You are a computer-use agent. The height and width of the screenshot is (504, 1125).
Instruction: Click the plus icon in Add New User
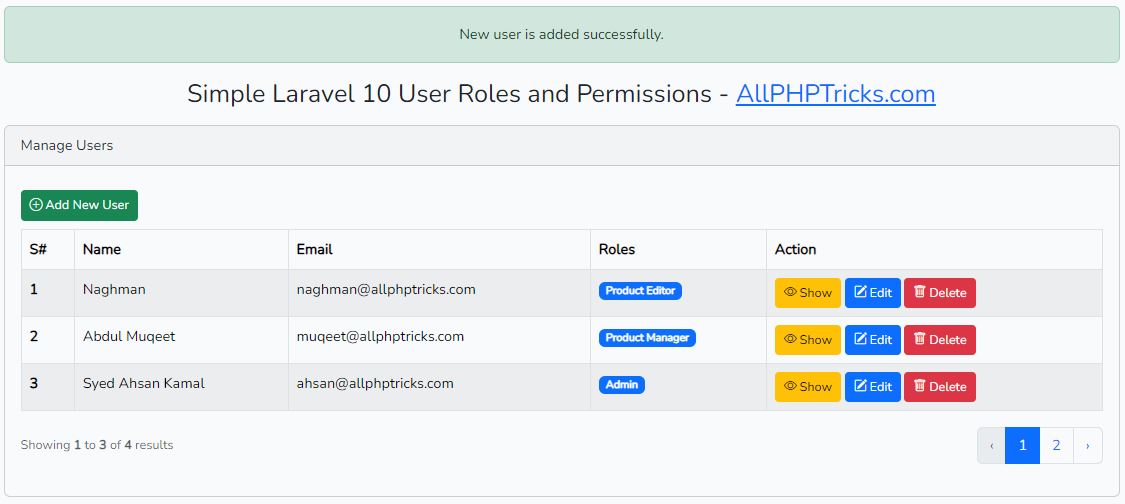pos(36,205)
